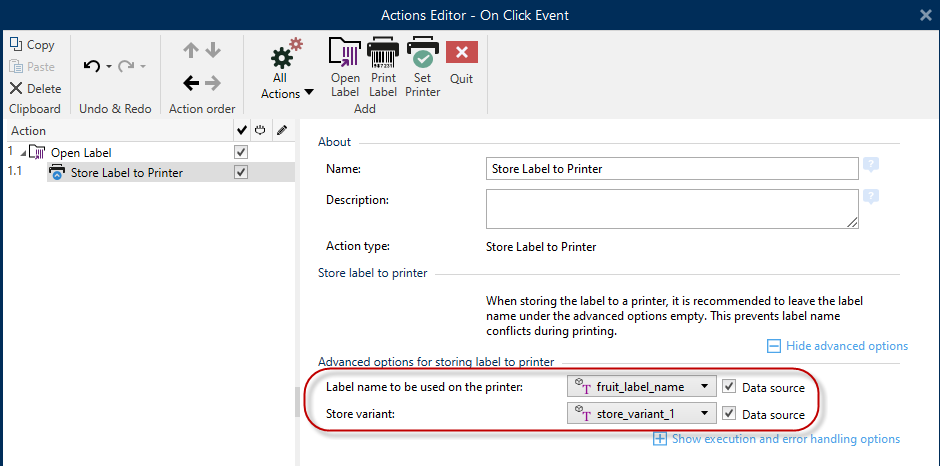This screenshot has height=466, width=940.
Task: Toggle Data source checkbox for Store variant
Action: click(730, 414)
